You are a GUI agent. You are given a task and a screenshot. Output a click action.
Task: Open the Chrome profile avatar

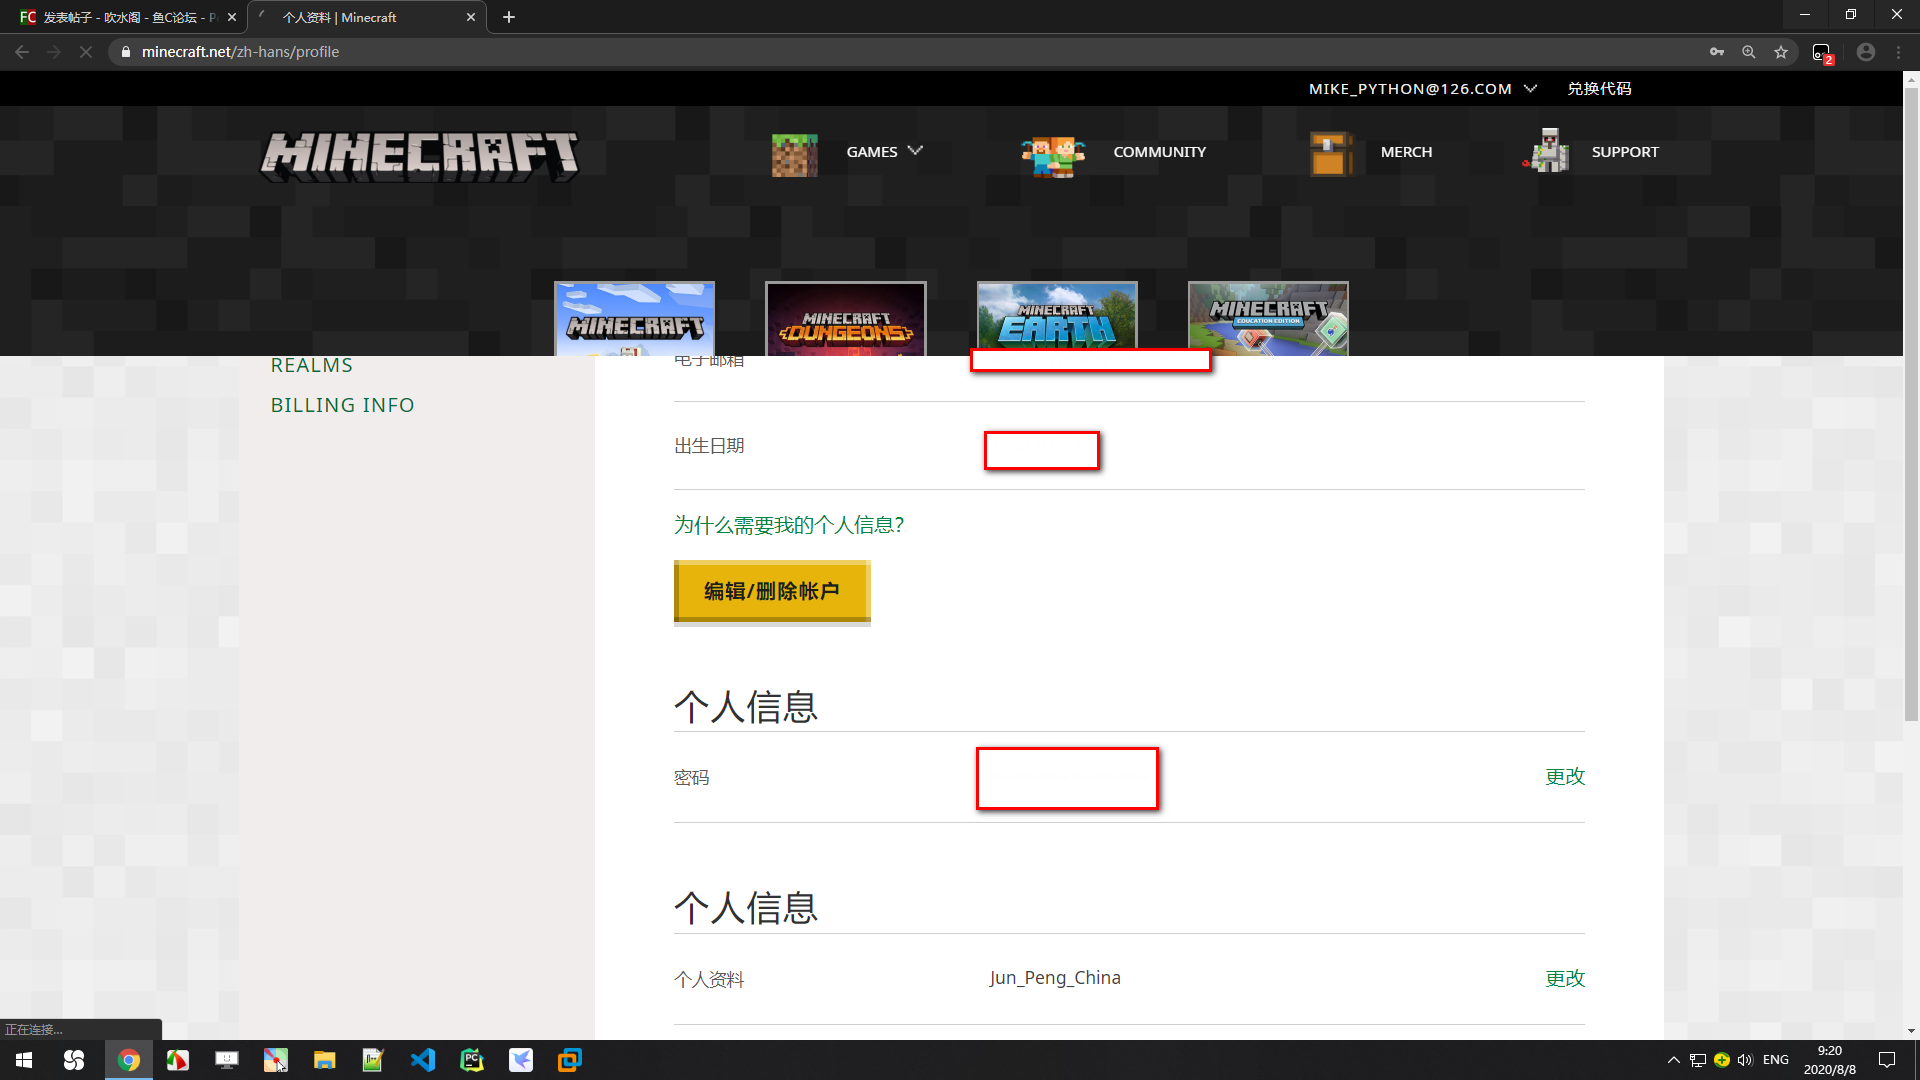(1866, 52)
